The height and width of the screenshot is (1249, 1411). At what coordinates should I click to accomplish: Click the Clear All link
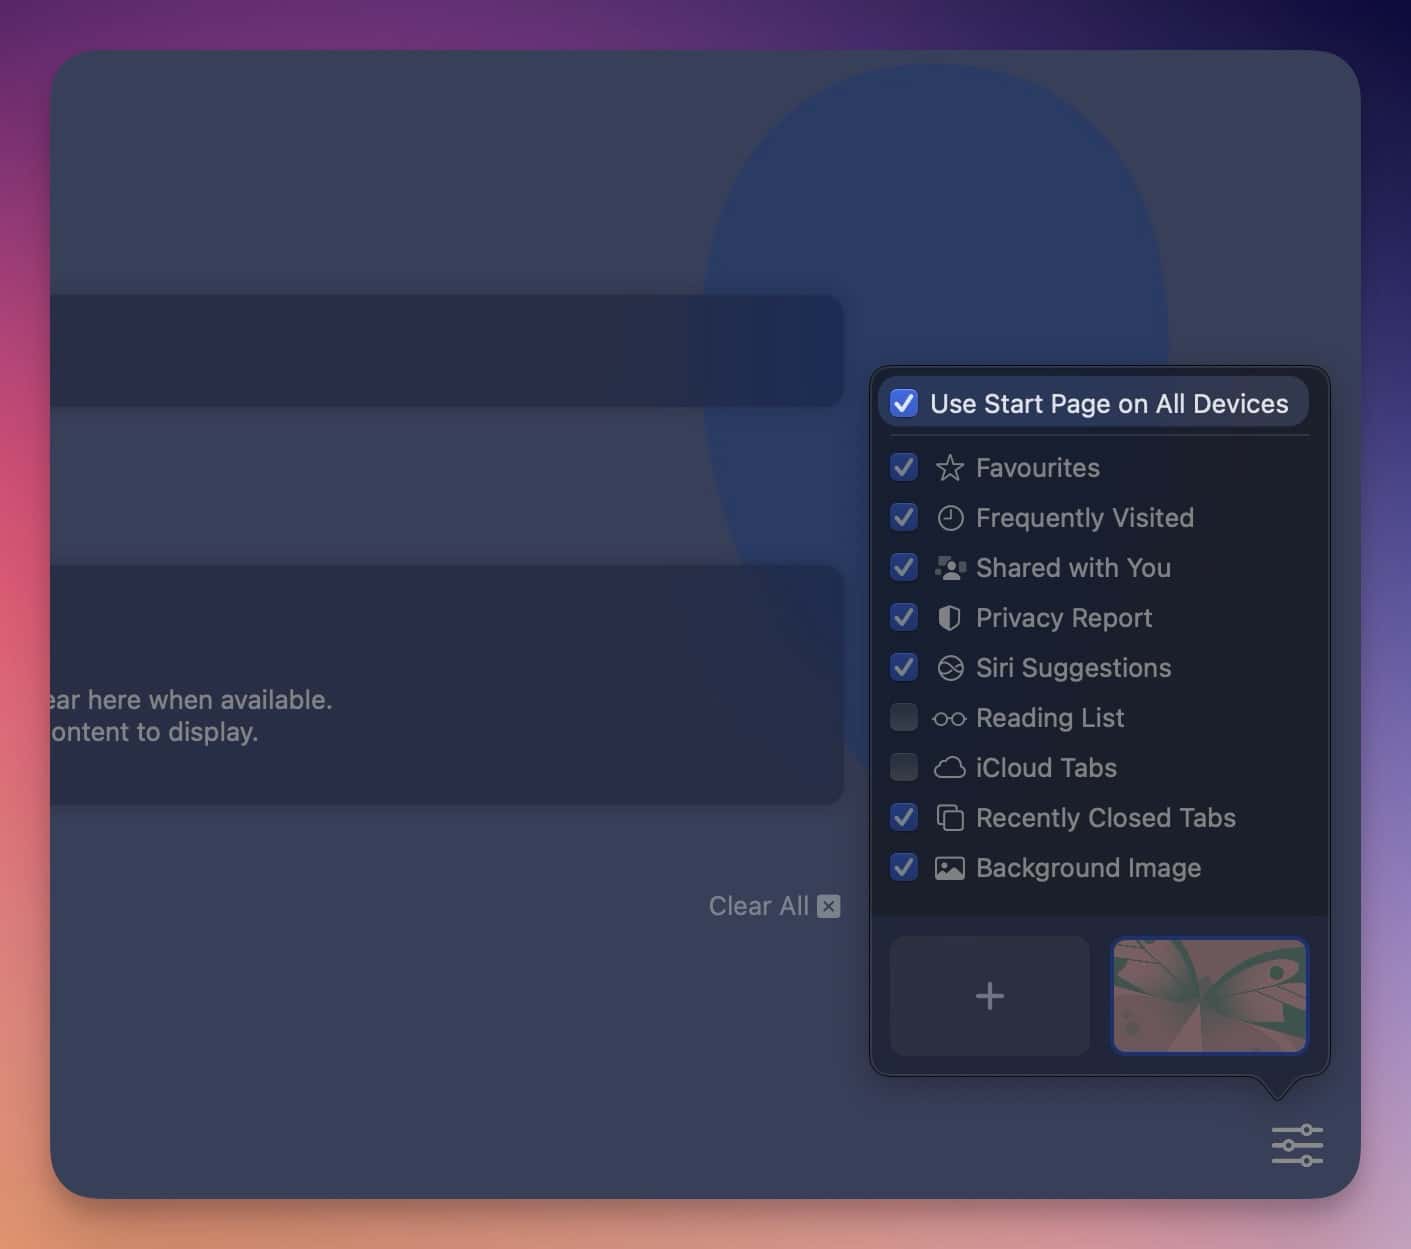pos(758,905)
